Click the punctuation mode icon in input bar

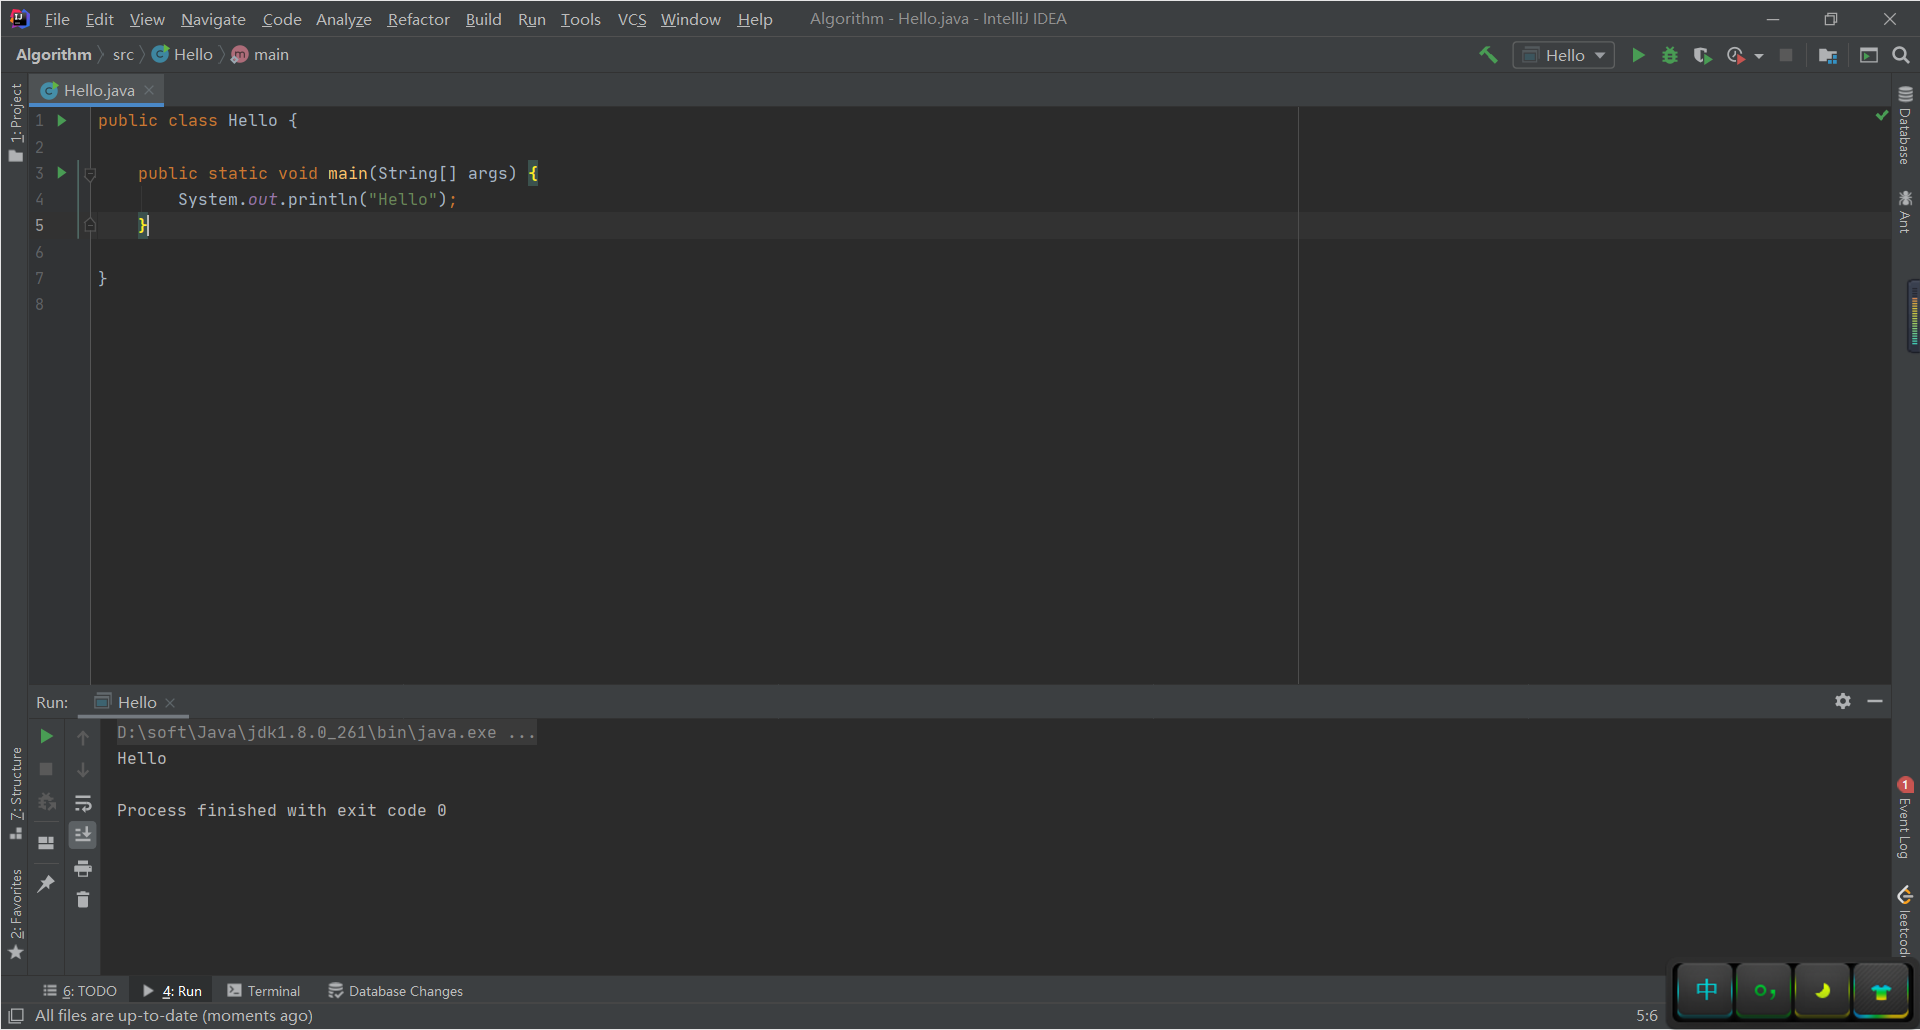pos(1764,990)
